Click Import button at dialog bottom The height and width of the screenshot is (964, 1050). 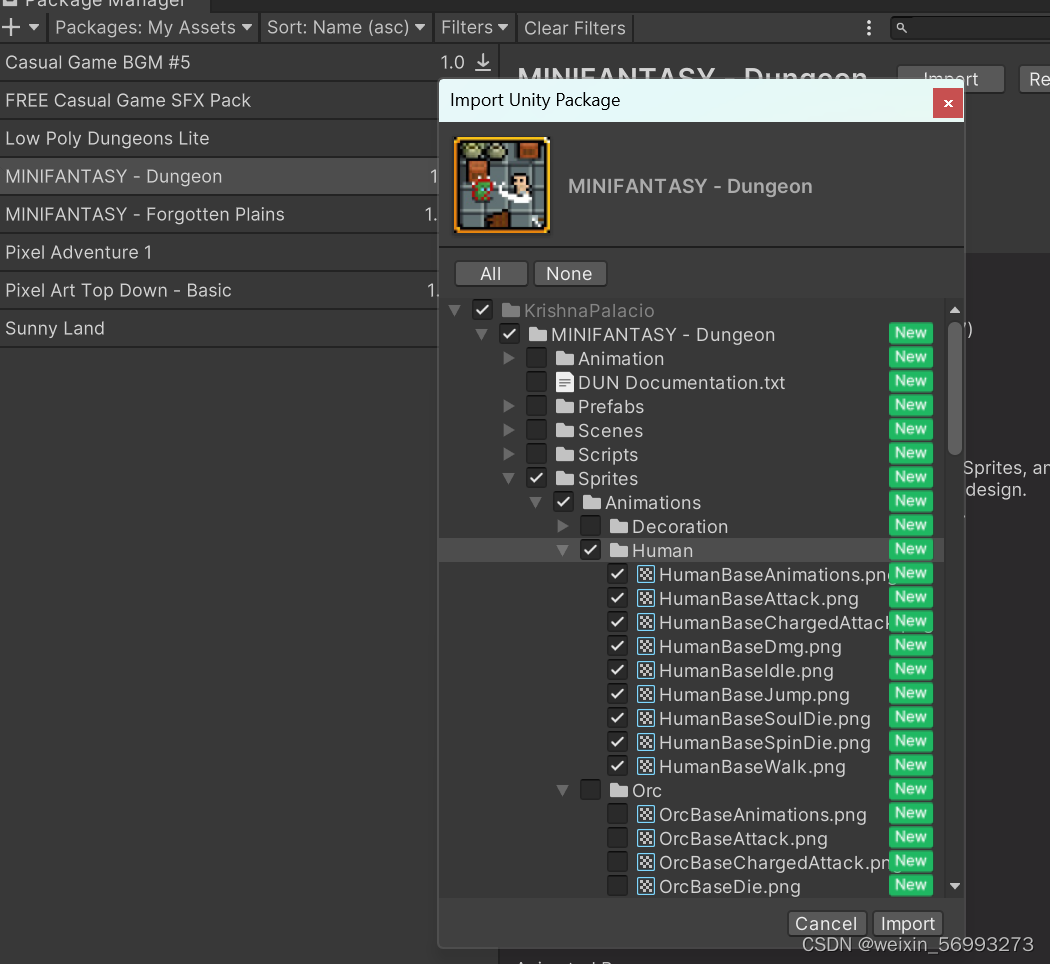pyautogui.click(x=907, y=924)
